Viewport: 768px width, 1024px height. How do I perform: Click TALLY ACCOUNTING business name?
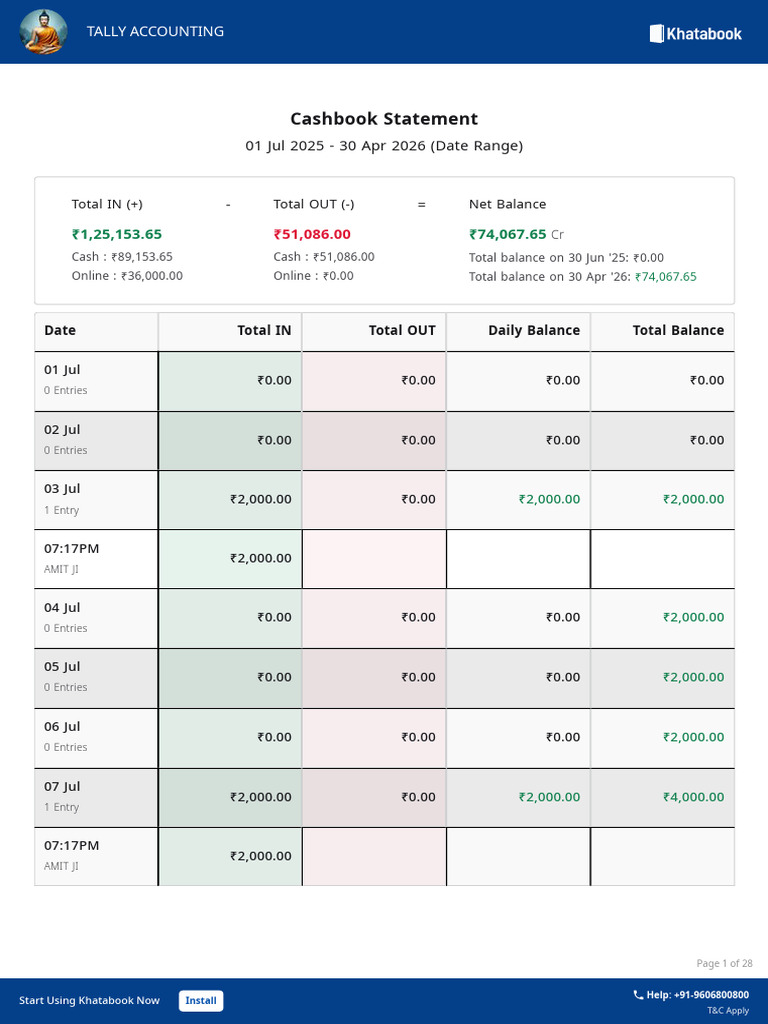(x=155, y=31)
